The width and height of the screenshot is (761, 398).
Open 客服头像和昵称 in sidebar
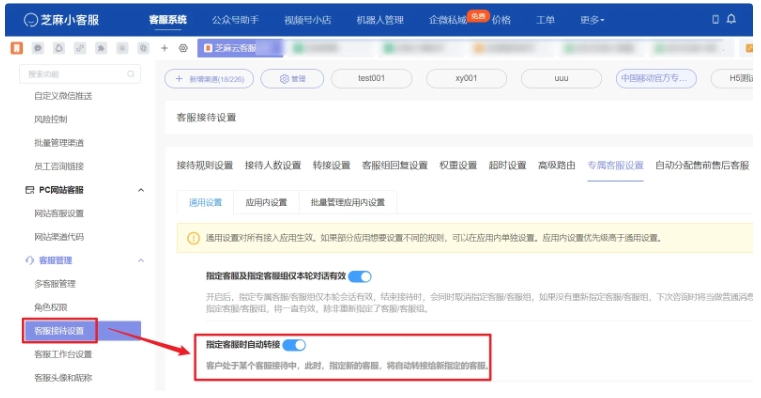coord(63,378)
